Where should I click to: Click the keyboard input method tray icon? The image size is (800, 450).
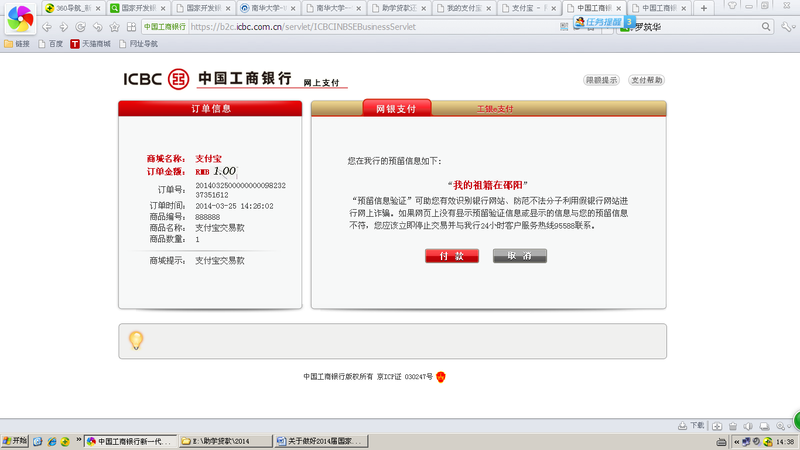(x=721, y=442)
